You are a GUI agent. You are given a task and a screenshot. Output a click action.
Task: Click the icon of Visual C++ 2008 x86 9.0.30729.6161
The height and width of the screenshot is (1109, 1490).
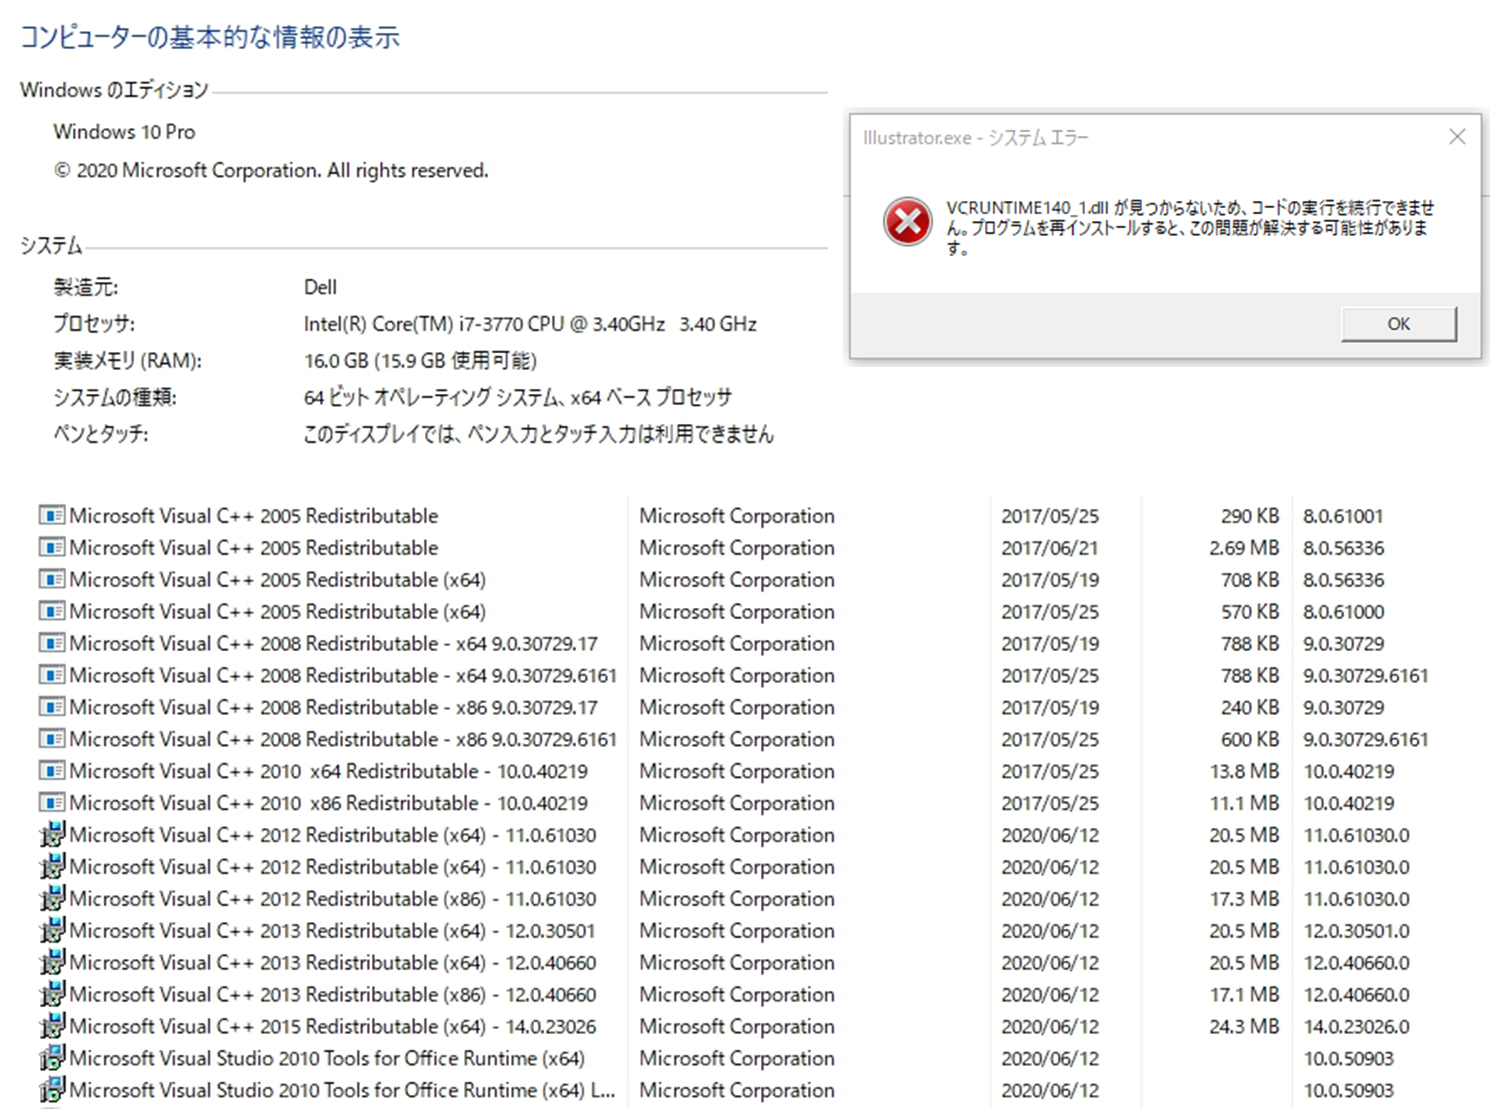[52, 740]
